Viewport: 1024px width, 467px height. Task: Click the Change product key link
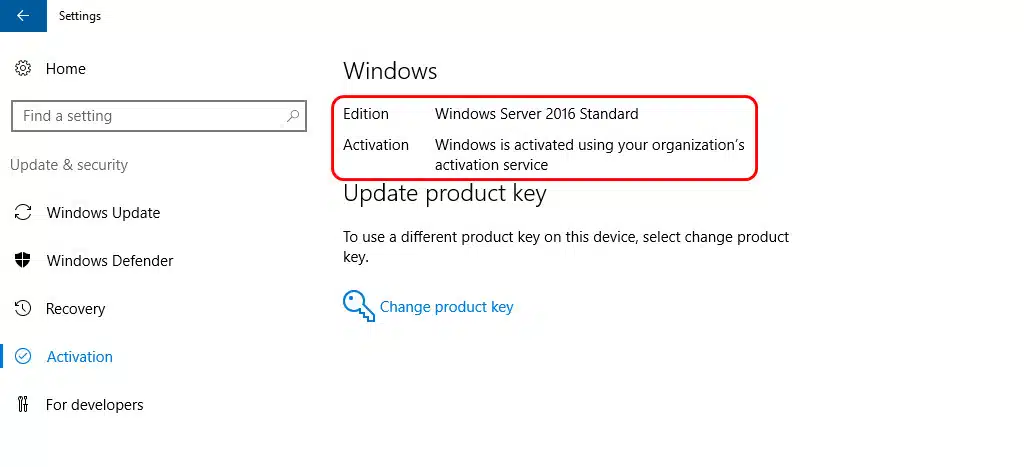point(446,307)
